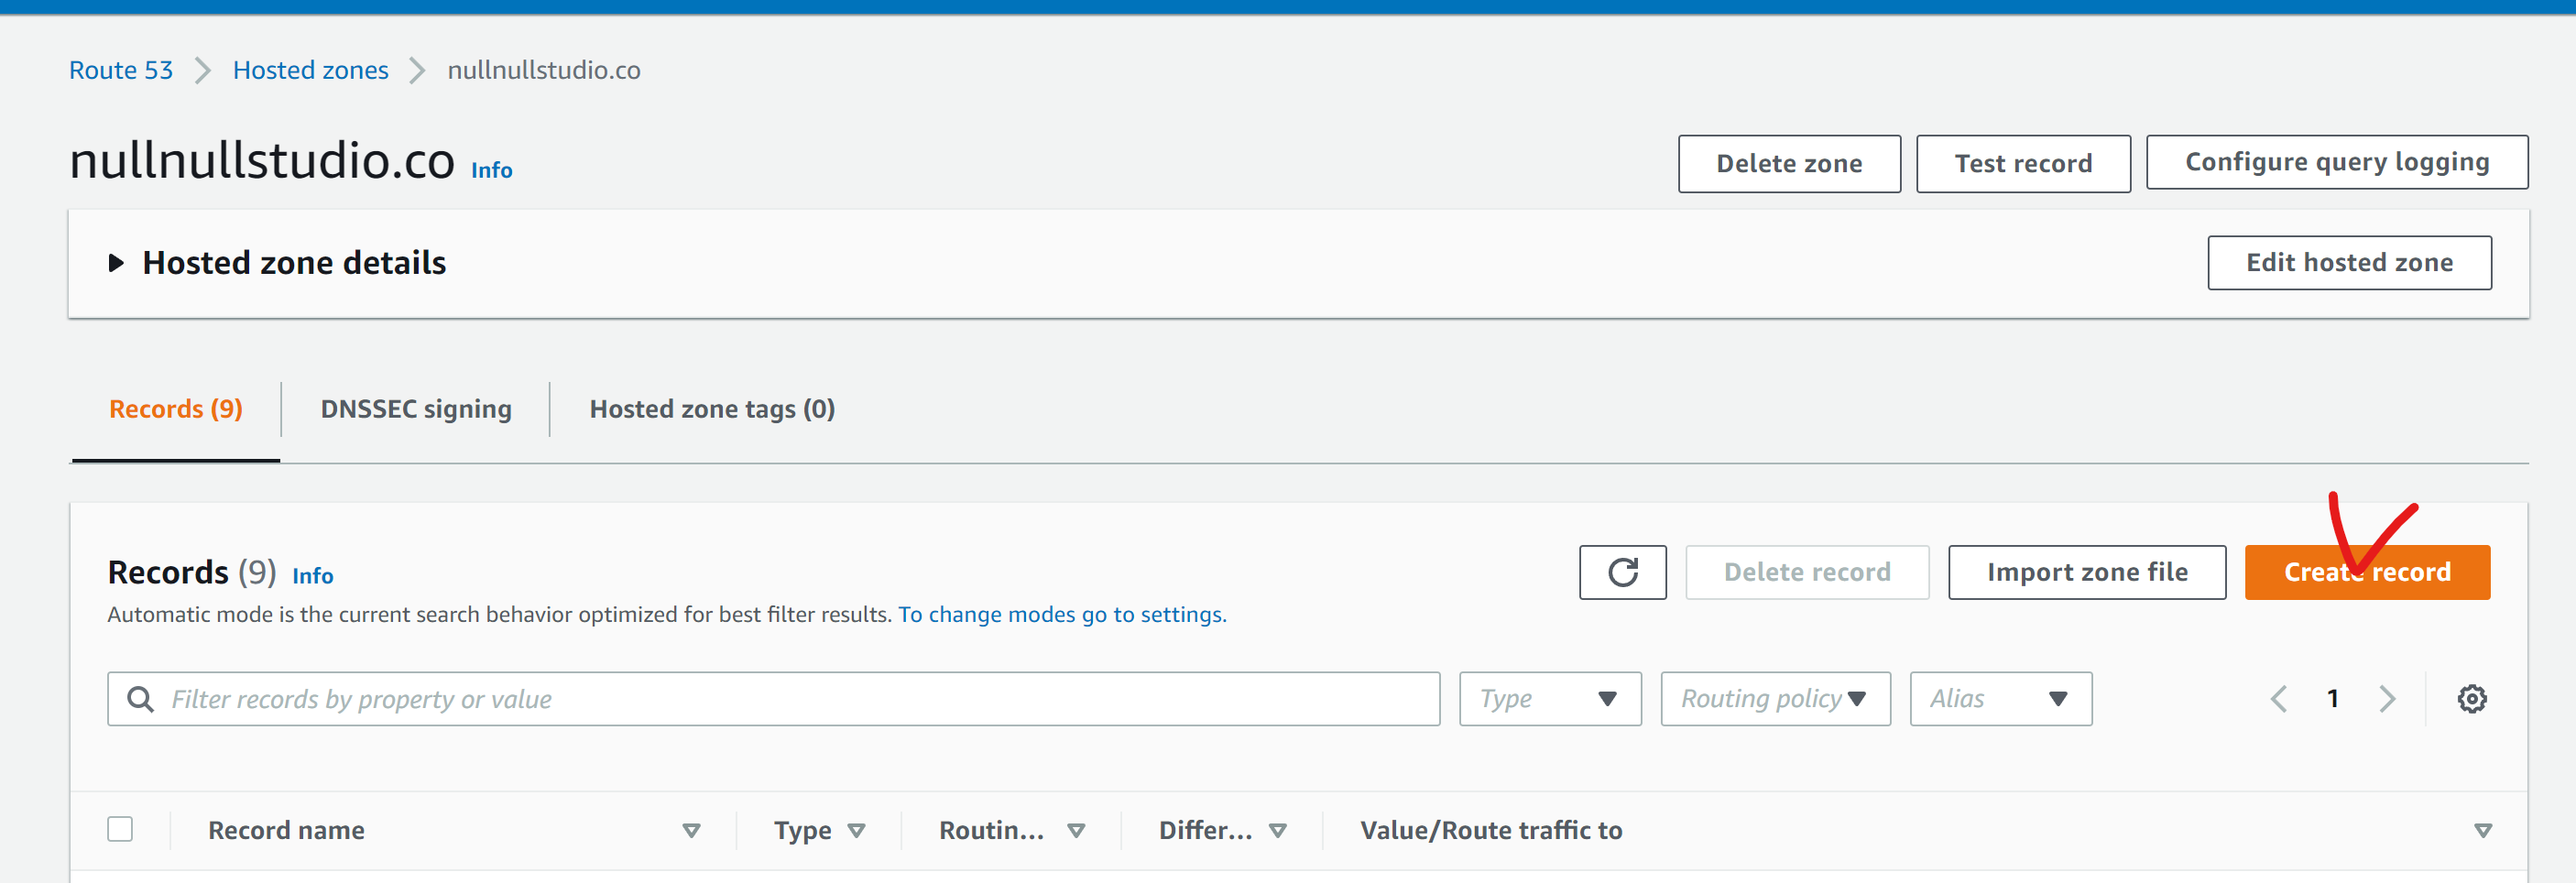Click the Delete zone button
The image size is (2576, 883).
tap(1789, 164)
